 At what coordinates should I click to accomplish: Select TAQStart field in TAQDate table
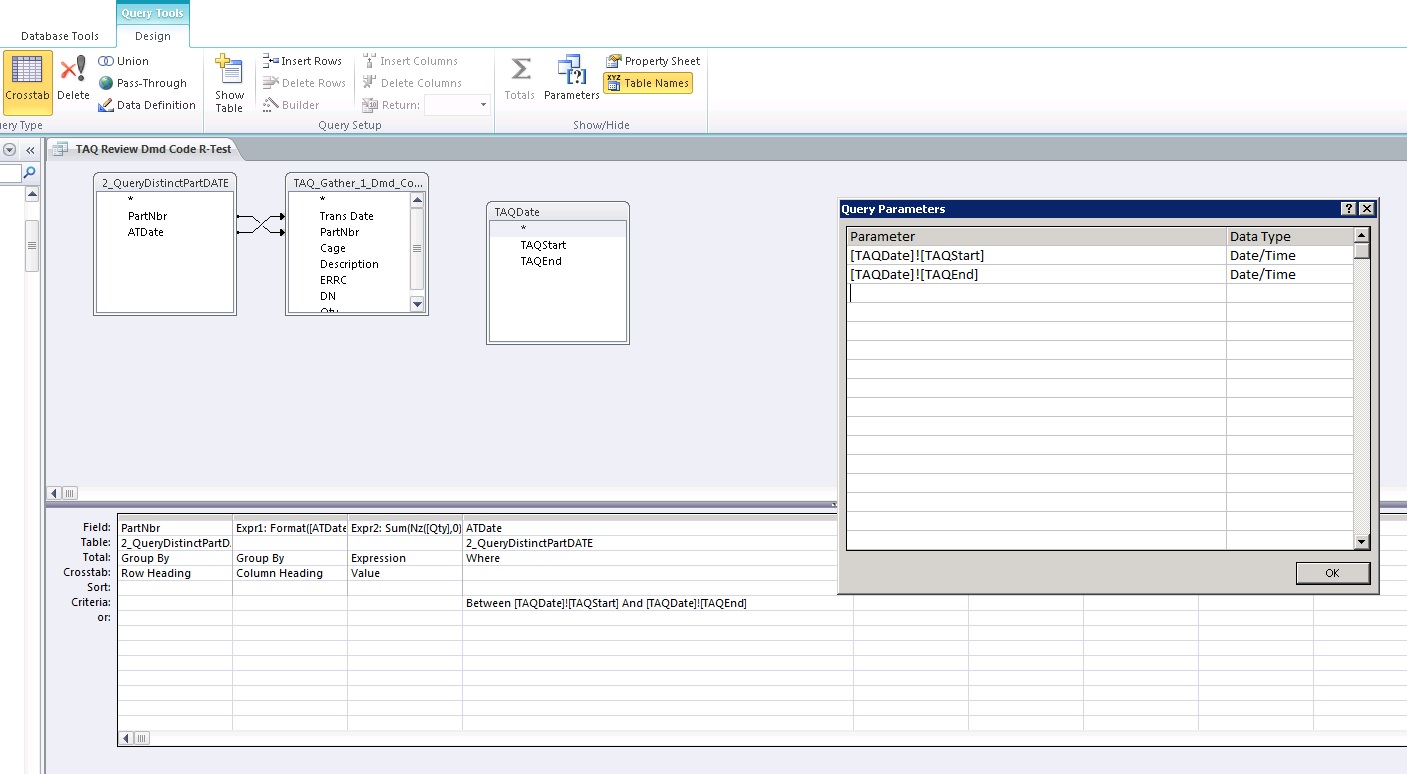[x=543, y=245]
